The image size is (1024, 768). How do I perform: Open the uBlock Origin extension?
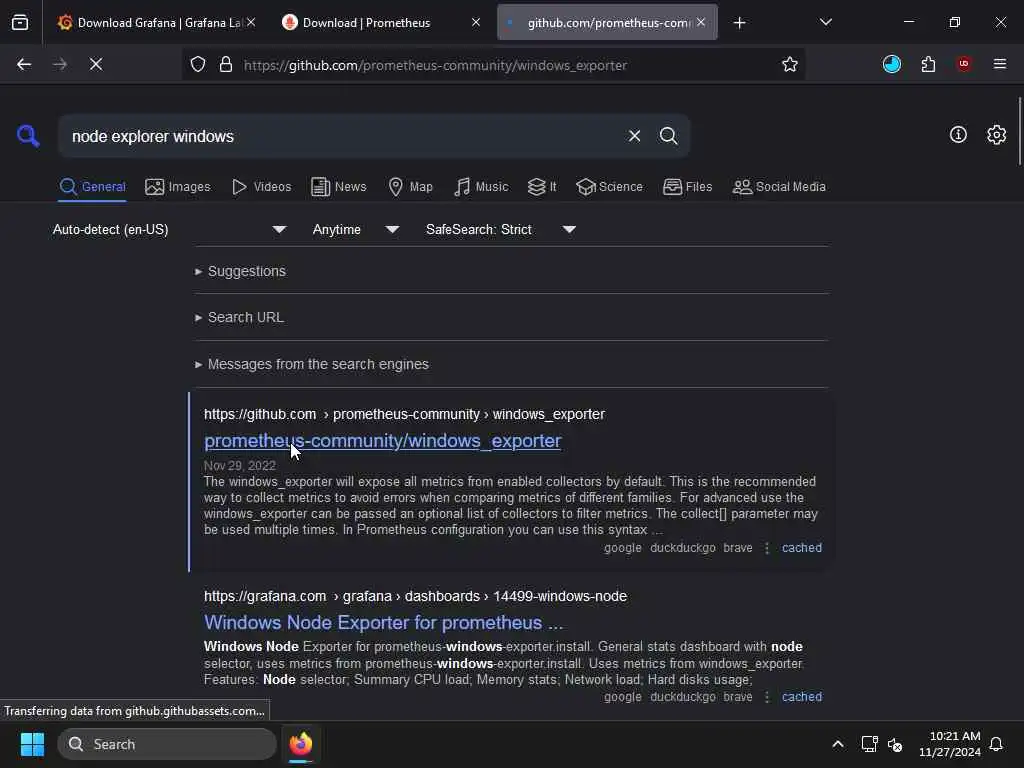963,64
